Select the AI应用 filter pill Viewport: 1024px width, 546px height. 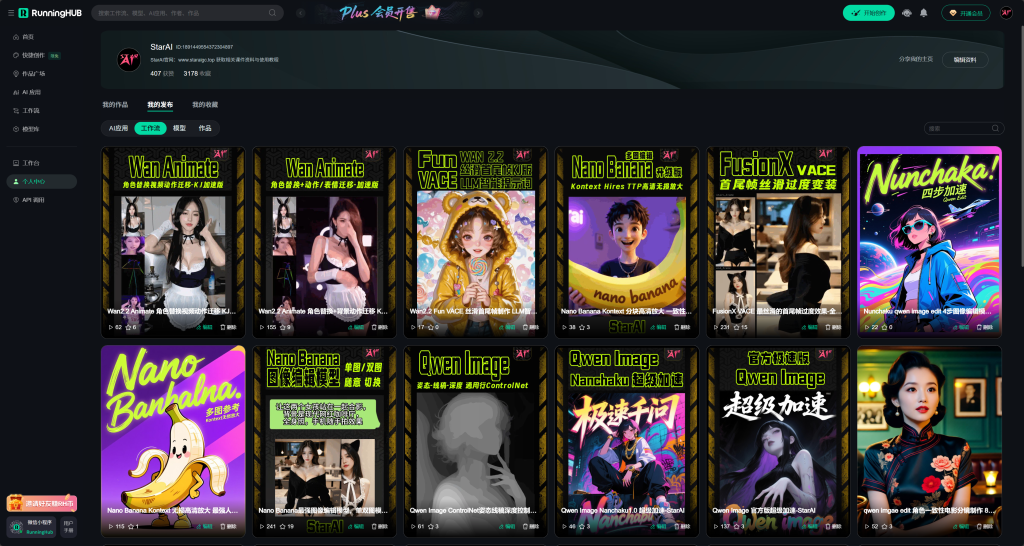pos(116,128)
